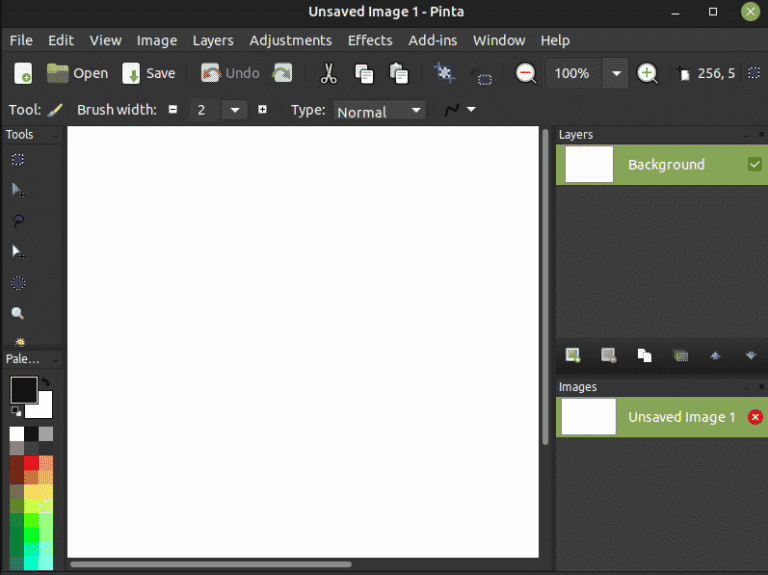This screenshot has width=768, height=575.
Task: Open the zoom percentage dropdown
Action: [x=616, y=73]
